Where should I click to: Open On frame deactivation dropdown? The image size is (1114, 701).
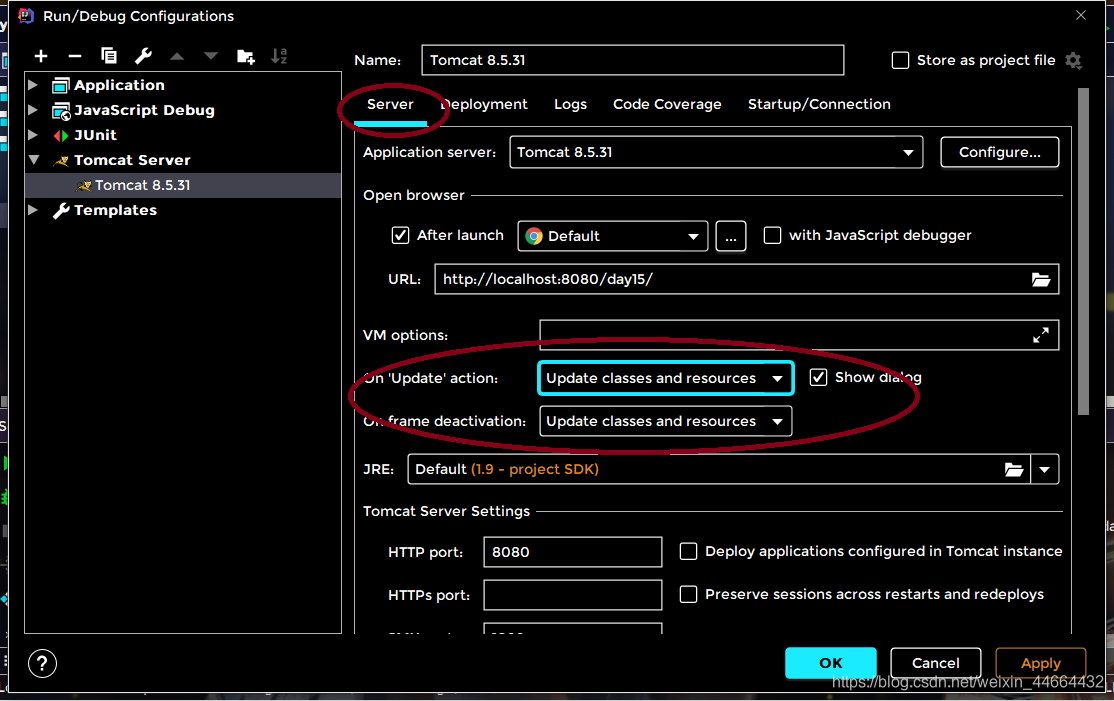(665, 421)
